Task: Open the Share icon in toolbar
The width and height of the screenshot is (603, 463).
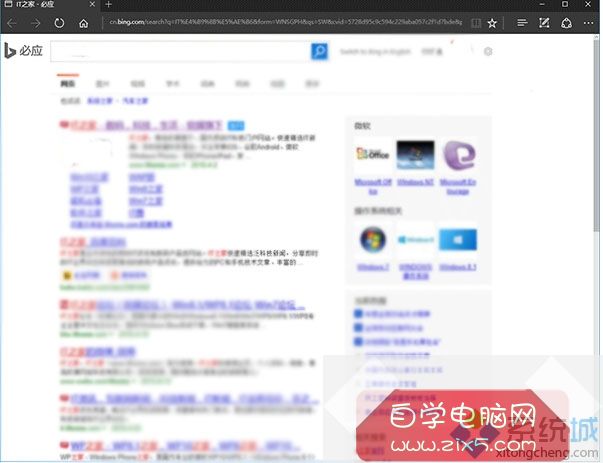Action: click(566, 23)
